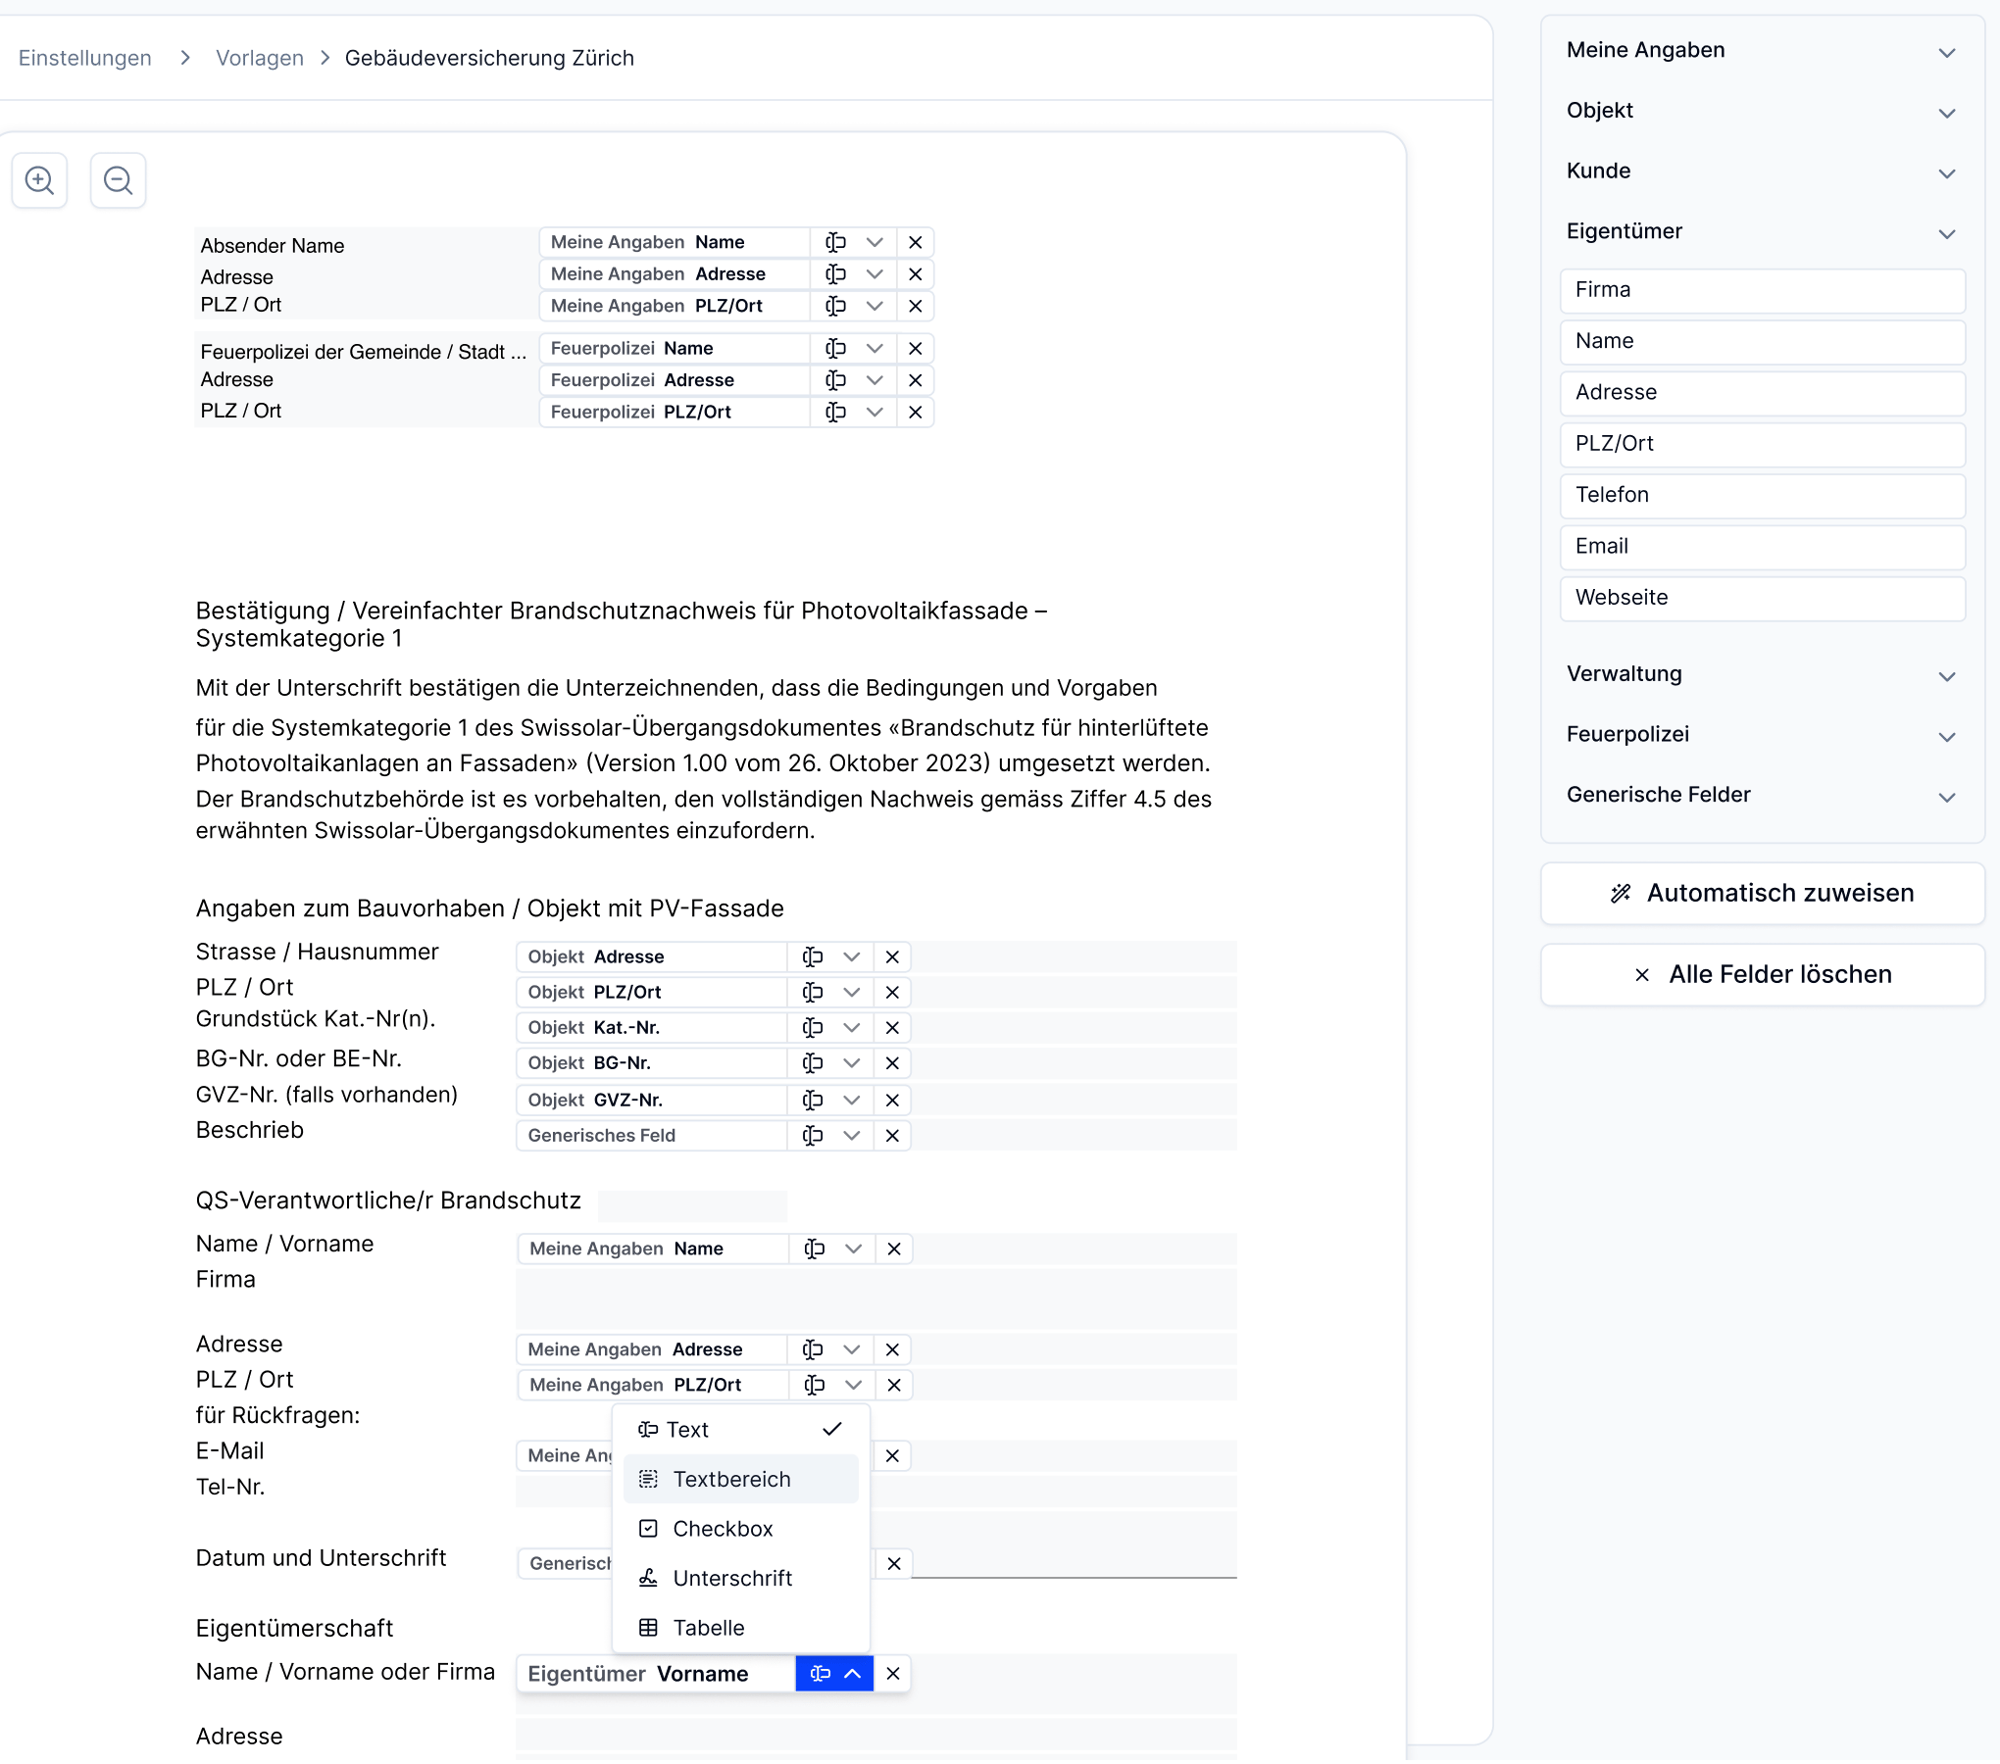Zoom out of the document preview
The width and height of the screenshot is (2000, 1764).
118,180
